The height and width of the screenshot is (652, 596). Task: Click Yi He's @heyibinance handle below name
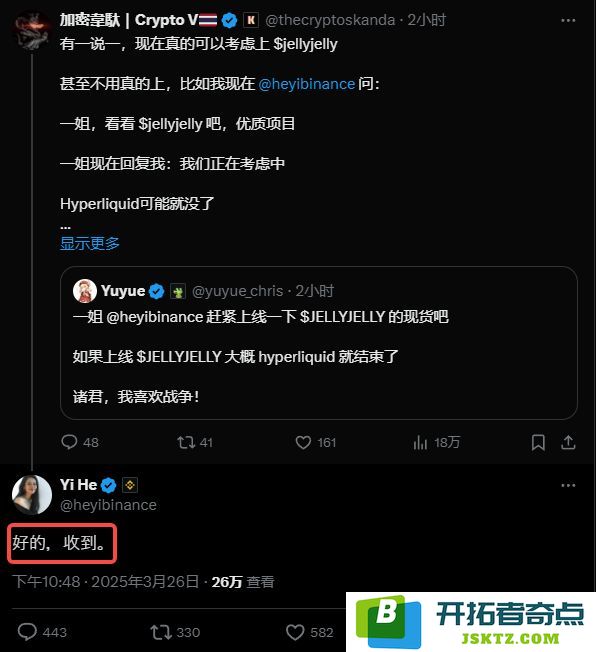[x=108, y=504]
